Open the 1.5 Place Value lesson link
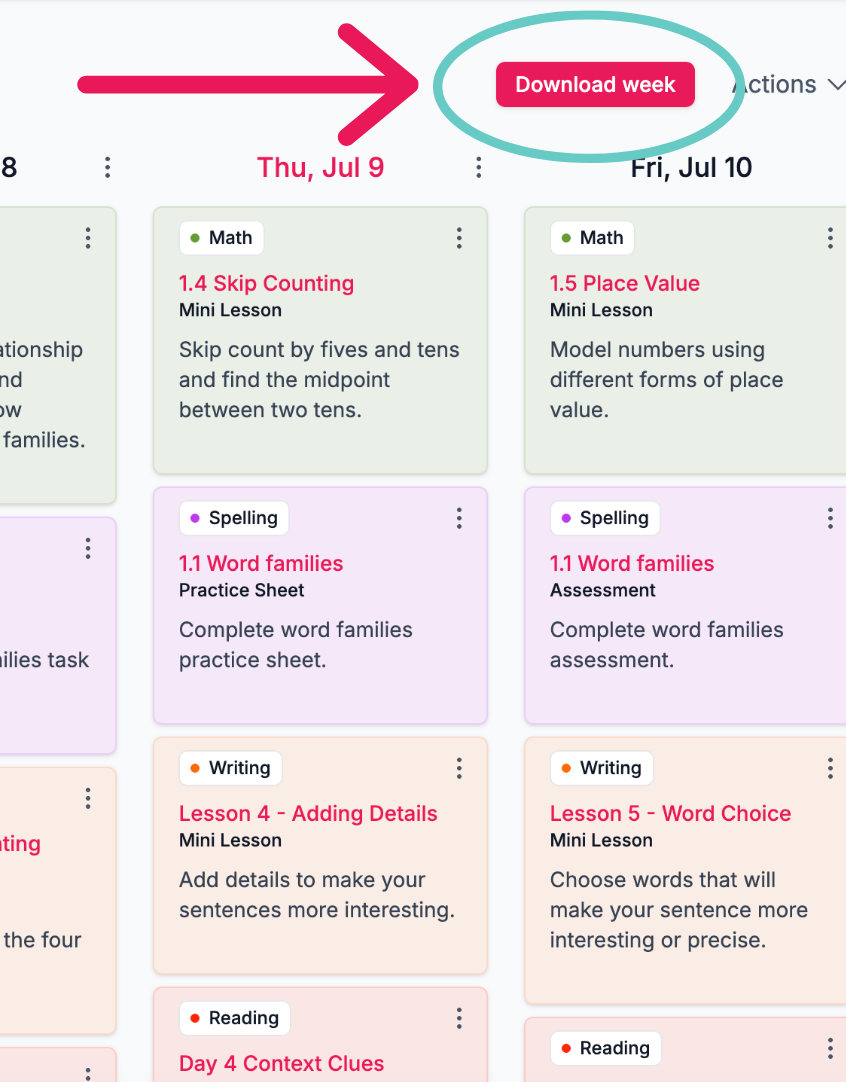 click(624, 283)
